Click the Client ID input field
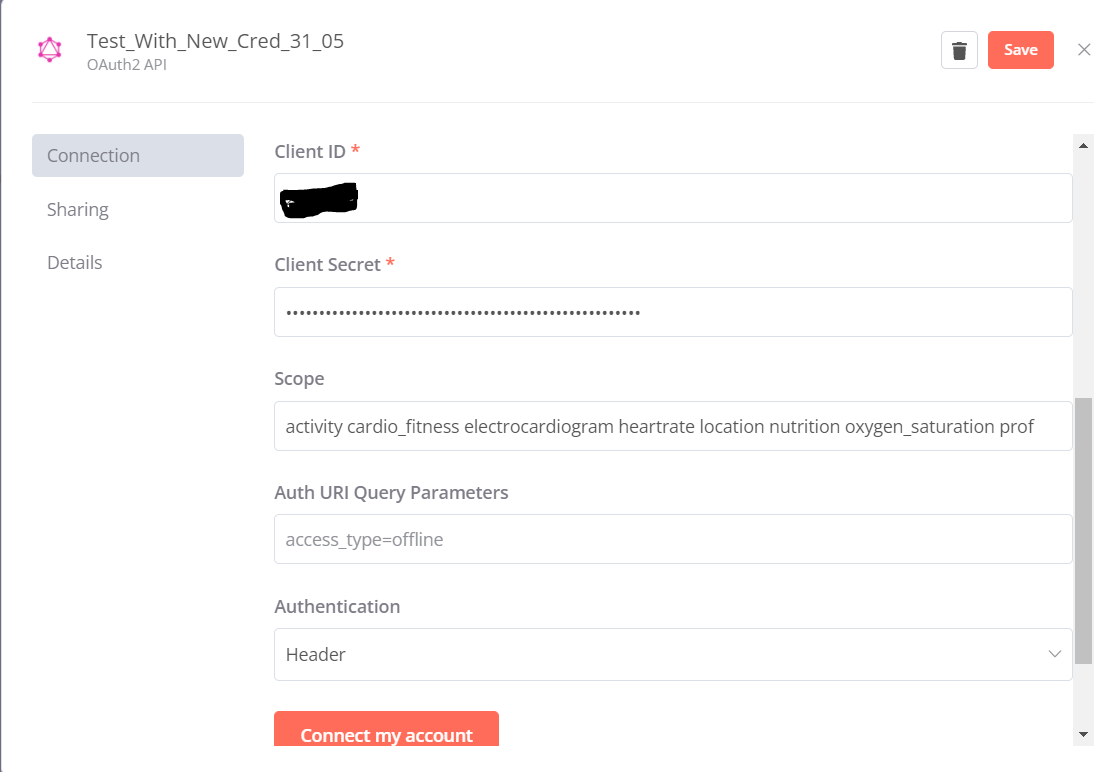 click(x=672, y=197)
